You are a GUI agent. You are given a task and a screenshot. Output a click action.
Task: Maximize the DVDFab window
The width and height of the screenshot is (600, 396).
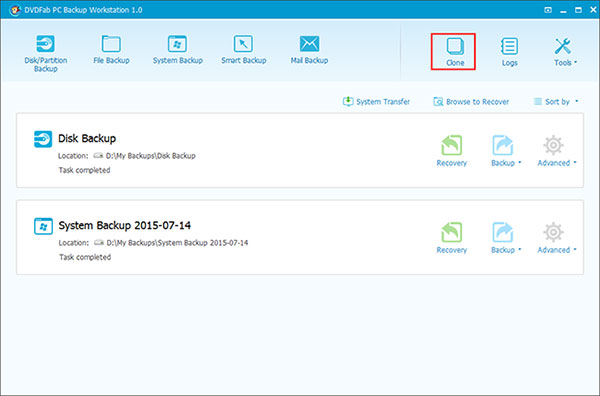pos(578,10)
